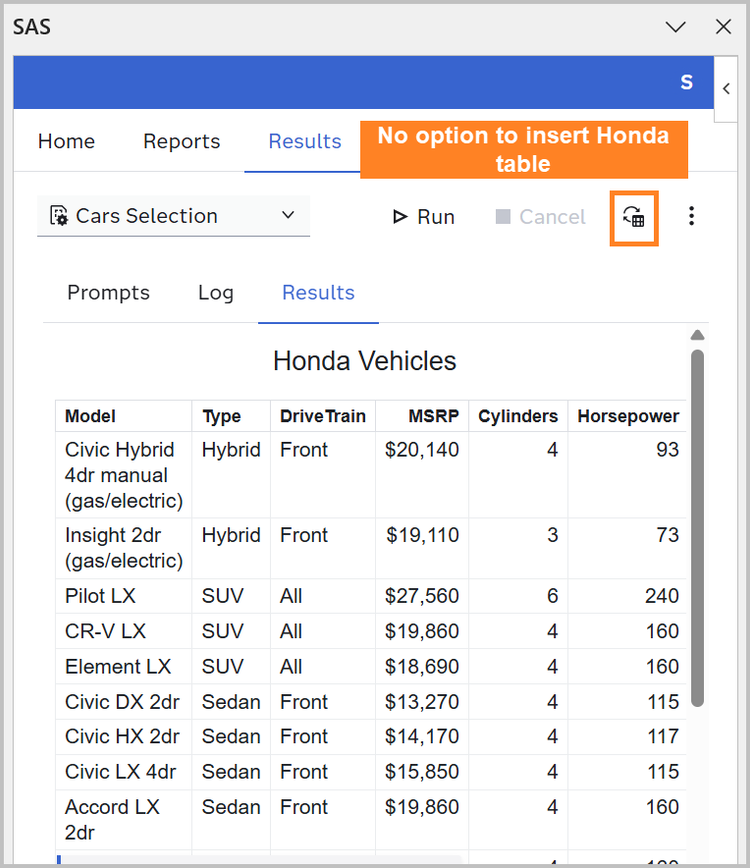Click the horsepower value 93
The width and height of the screenshot is (750, 868).
pyautogui.click(x=668, y=450)
